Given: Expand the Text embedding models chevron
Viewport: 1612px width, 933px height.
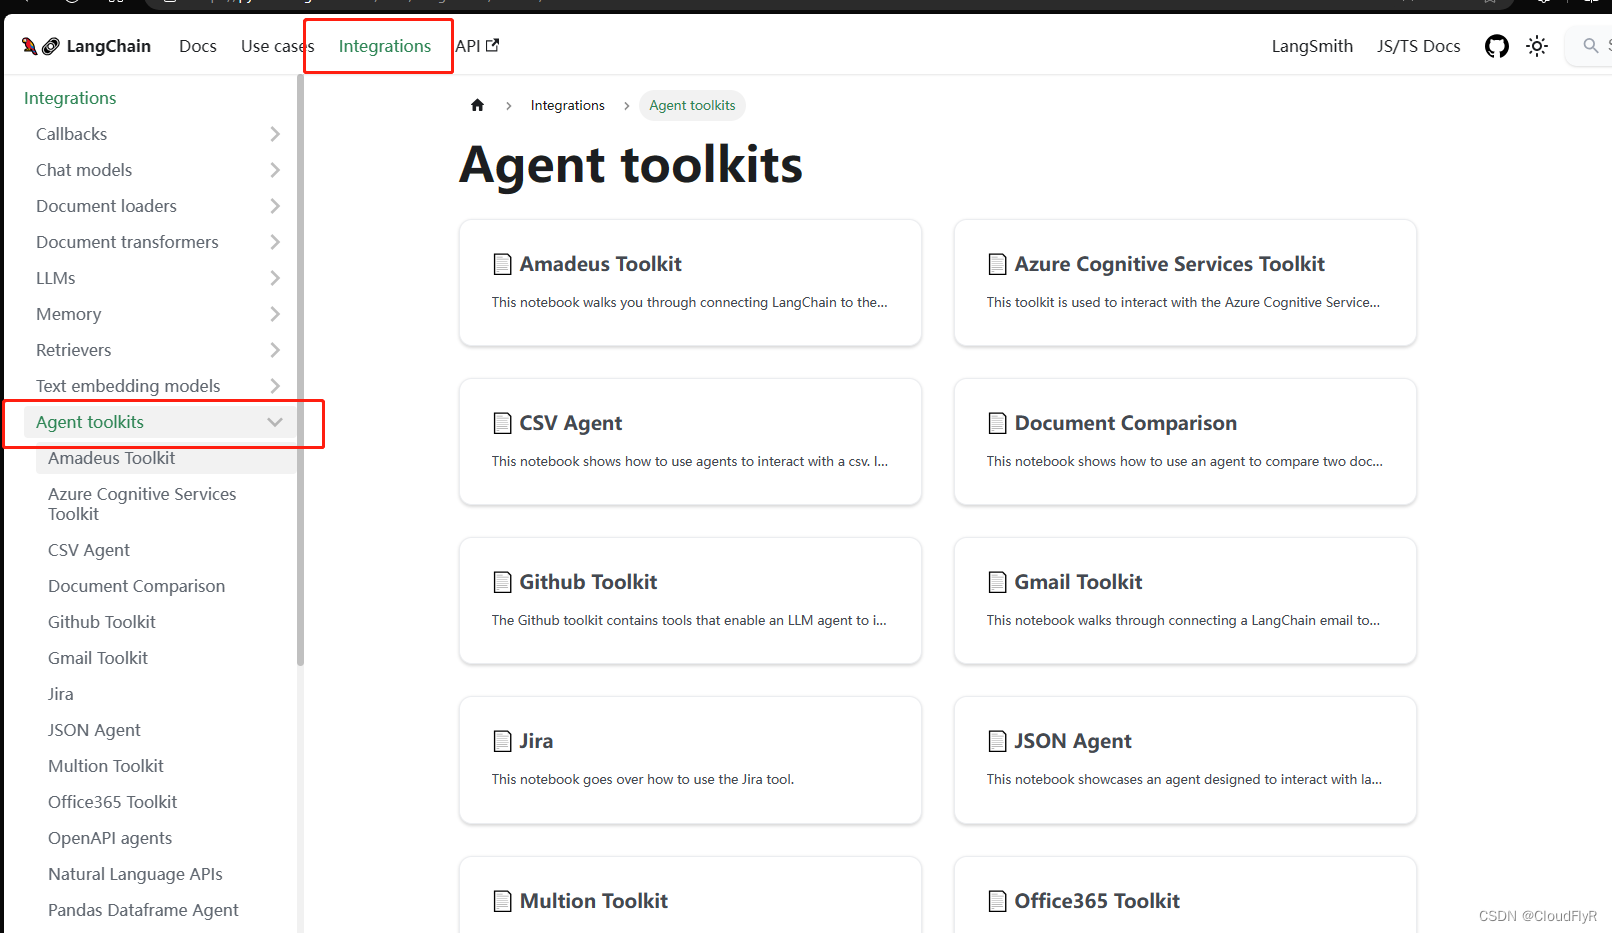Looking at the screenshot, I should [x=275, y=386].
